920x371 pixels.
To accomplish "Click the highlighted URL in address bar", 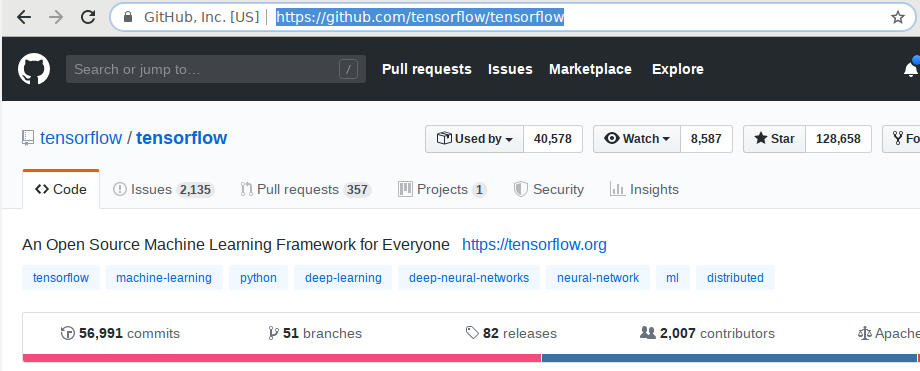I will pos(420,17).
